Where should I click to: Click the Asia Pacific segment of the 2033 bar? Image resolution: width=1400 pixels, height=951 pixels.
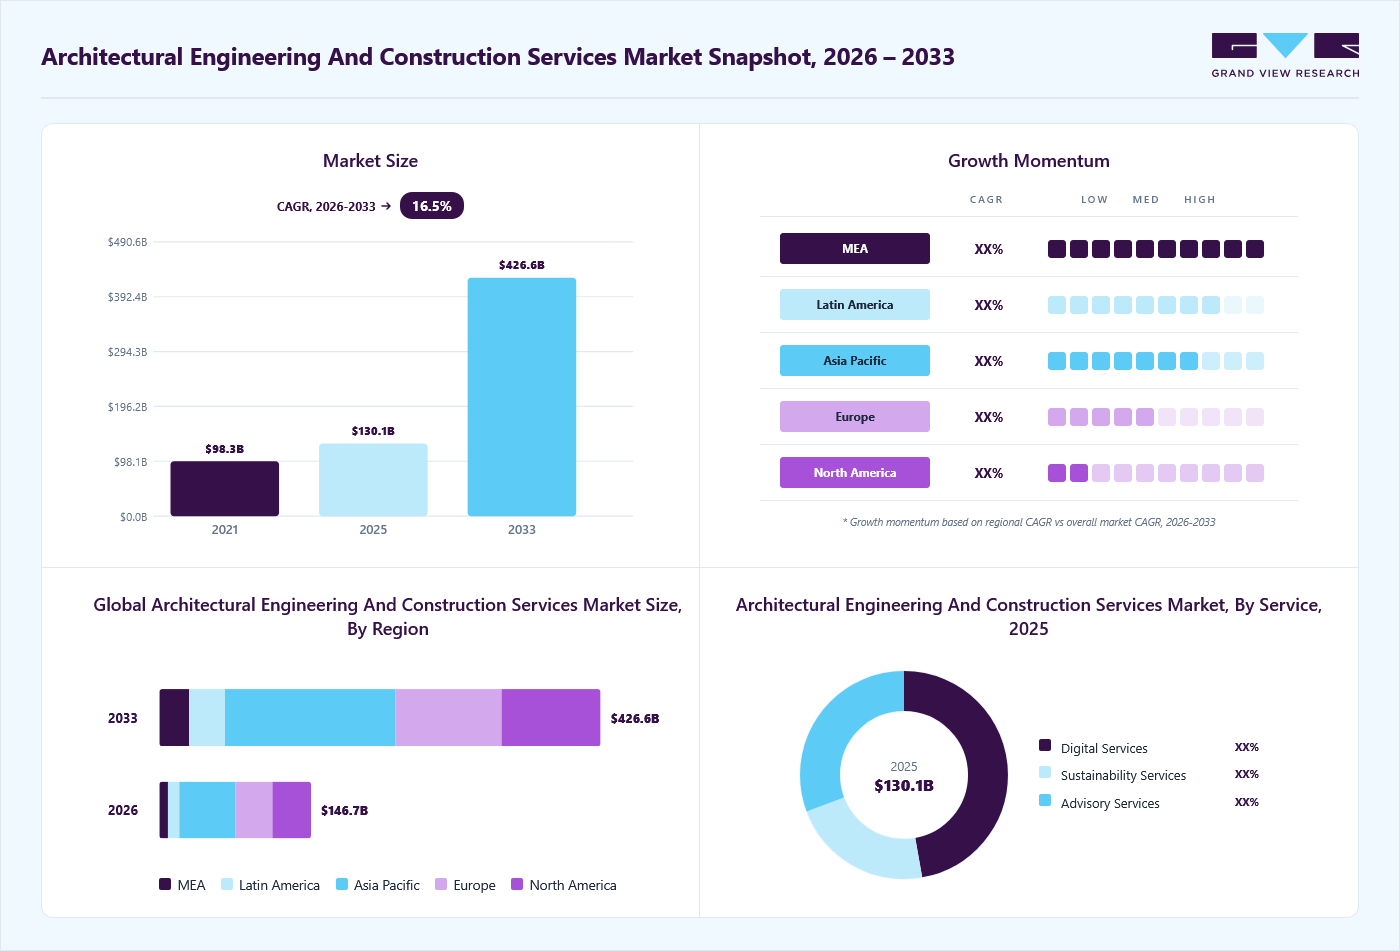(x=310, y=717)
